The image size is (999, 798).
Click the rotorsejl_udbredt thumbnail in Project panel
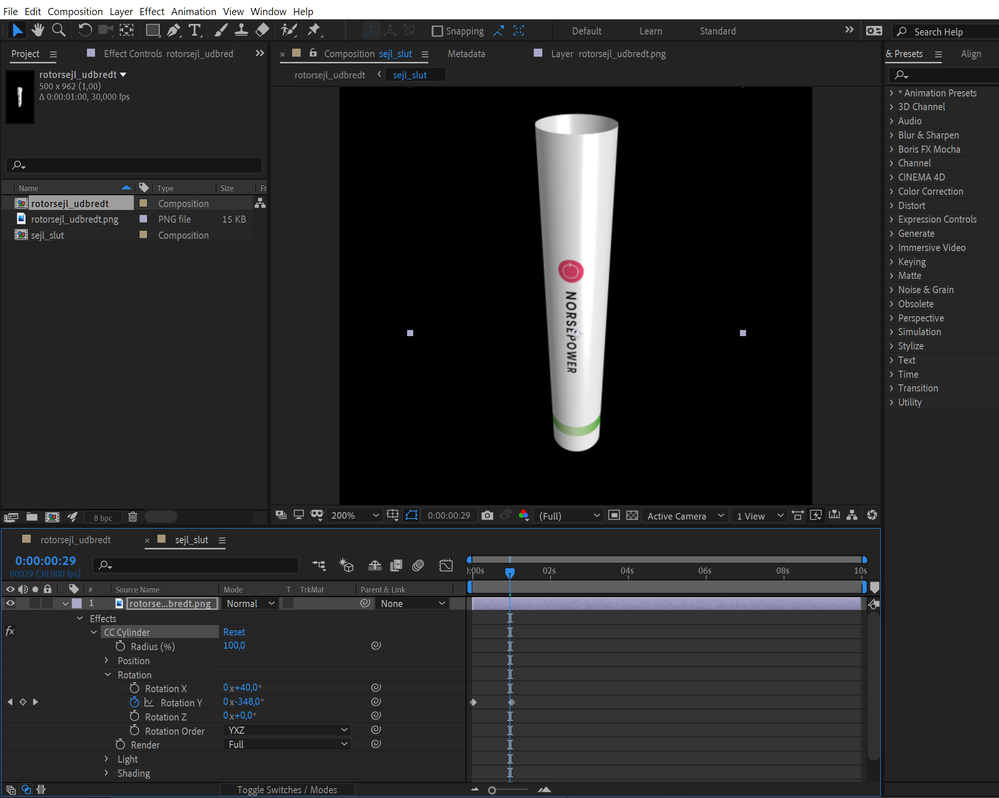[19, 97]
